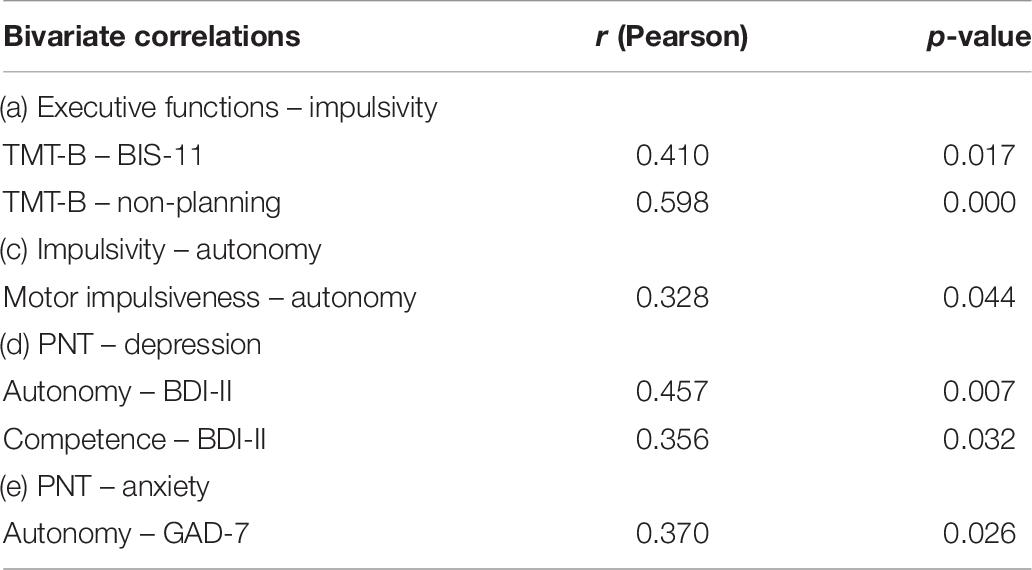Select the Autonomy – GAD-7 row label
Screen dimensions: 1032x570
[126, 534]
